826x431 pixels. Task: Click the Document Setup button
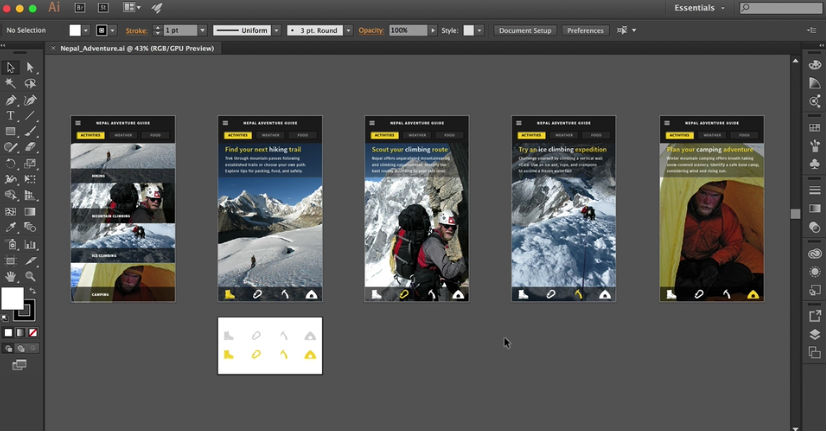point(525,31)
